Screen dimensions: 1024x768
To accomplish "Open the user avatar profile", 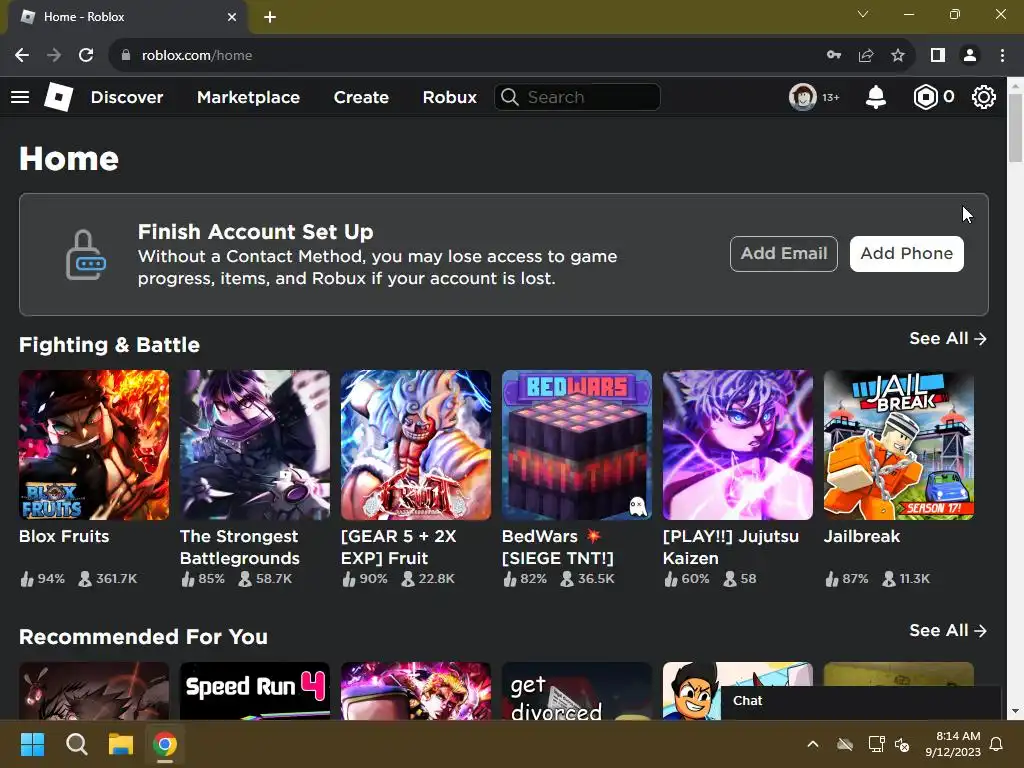I will 803,97.
